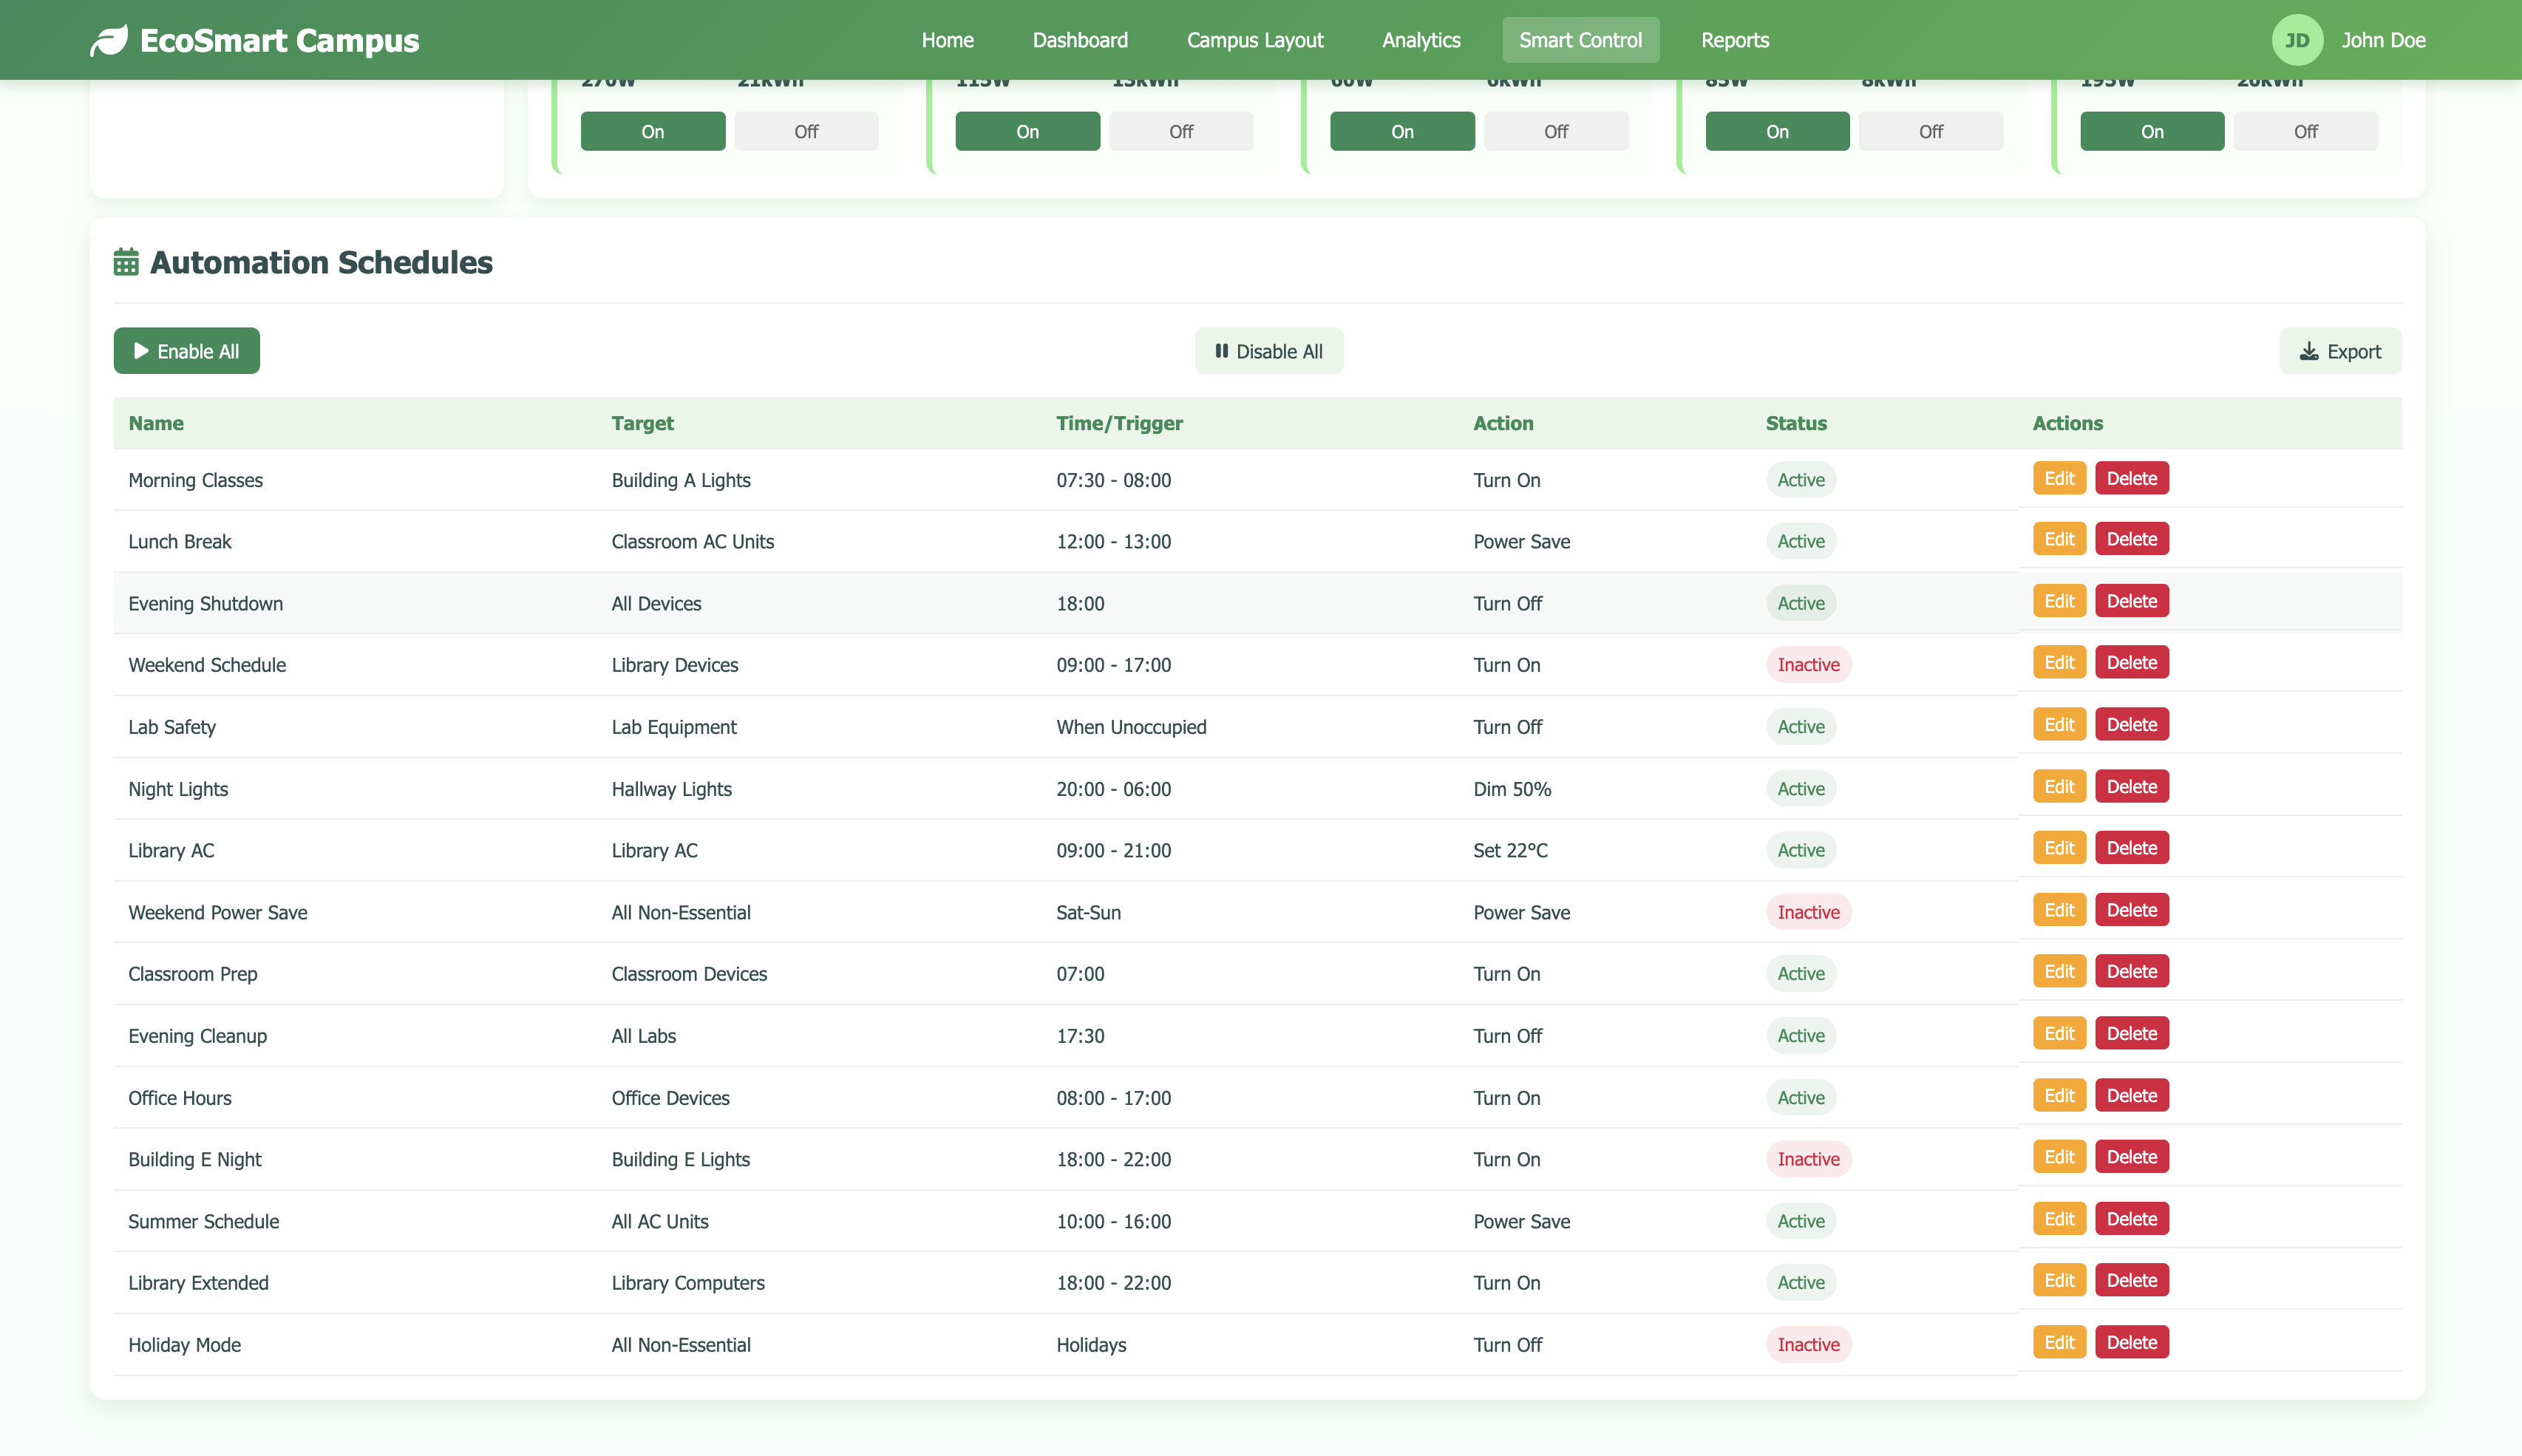The height and width of the screenshot is (1456, 2522).
Task: Click the Status column header
Action: coord(1795,423)
